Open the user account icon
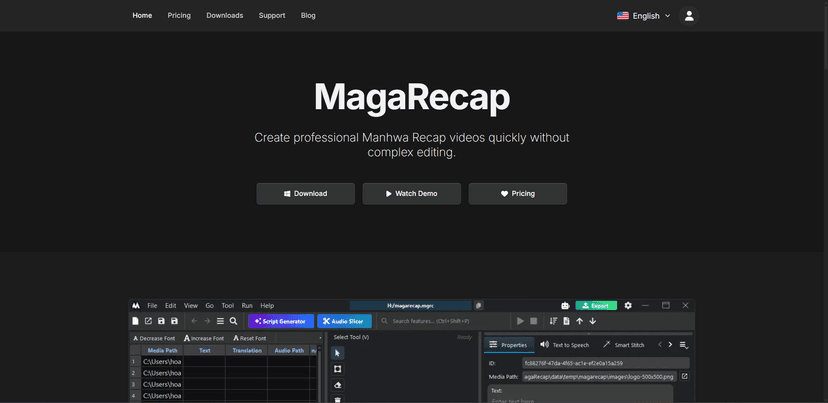 click(689, 16)
